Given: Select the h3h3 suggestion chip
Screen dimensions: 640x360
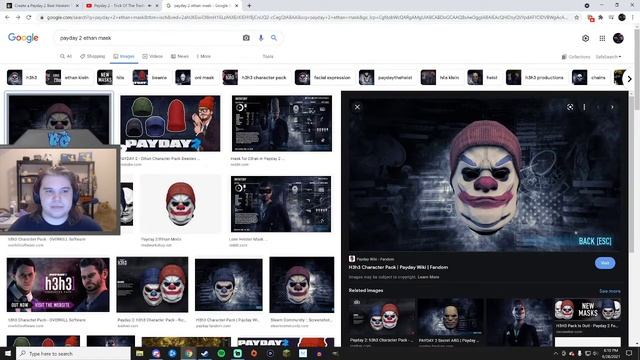Looking at the screenshot, I should pos(22,78).
